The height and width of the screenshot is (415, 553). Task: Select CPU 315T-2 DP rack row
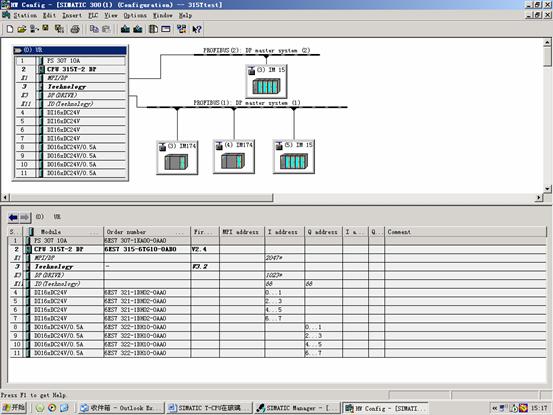pyautogui.click(x=70, y=69)
